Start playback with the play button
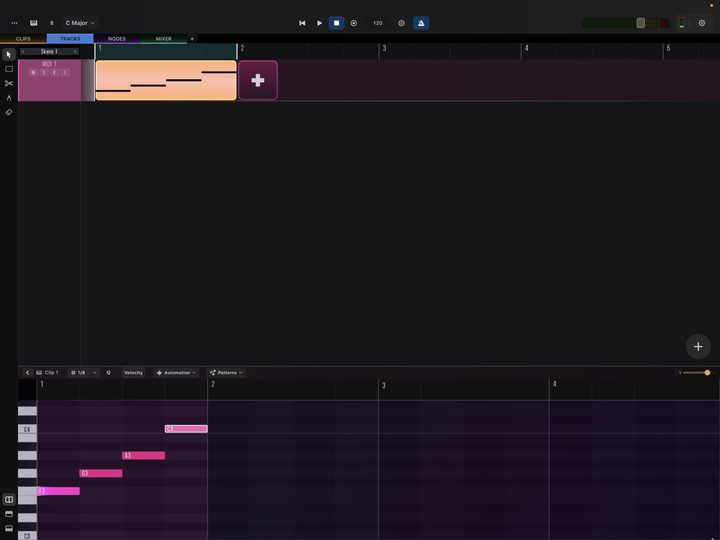The width and height of the screenshot is (720, 540). coord(319,23)
